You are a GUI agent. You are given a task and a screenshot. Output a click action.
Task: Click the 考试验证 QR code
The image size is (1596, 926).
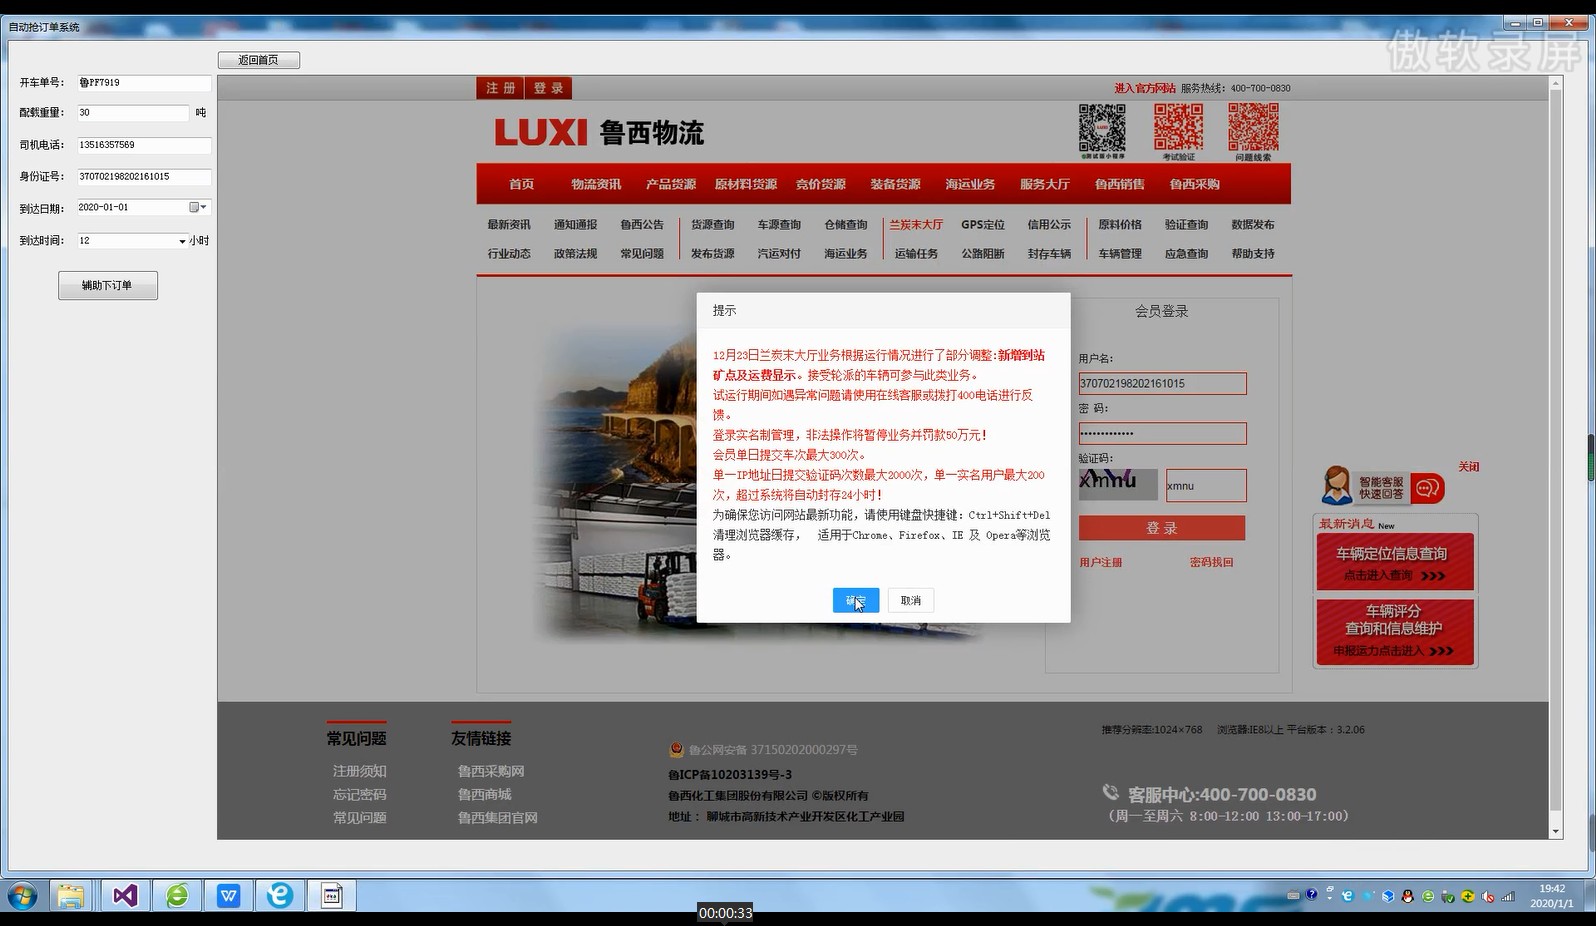1179,128
